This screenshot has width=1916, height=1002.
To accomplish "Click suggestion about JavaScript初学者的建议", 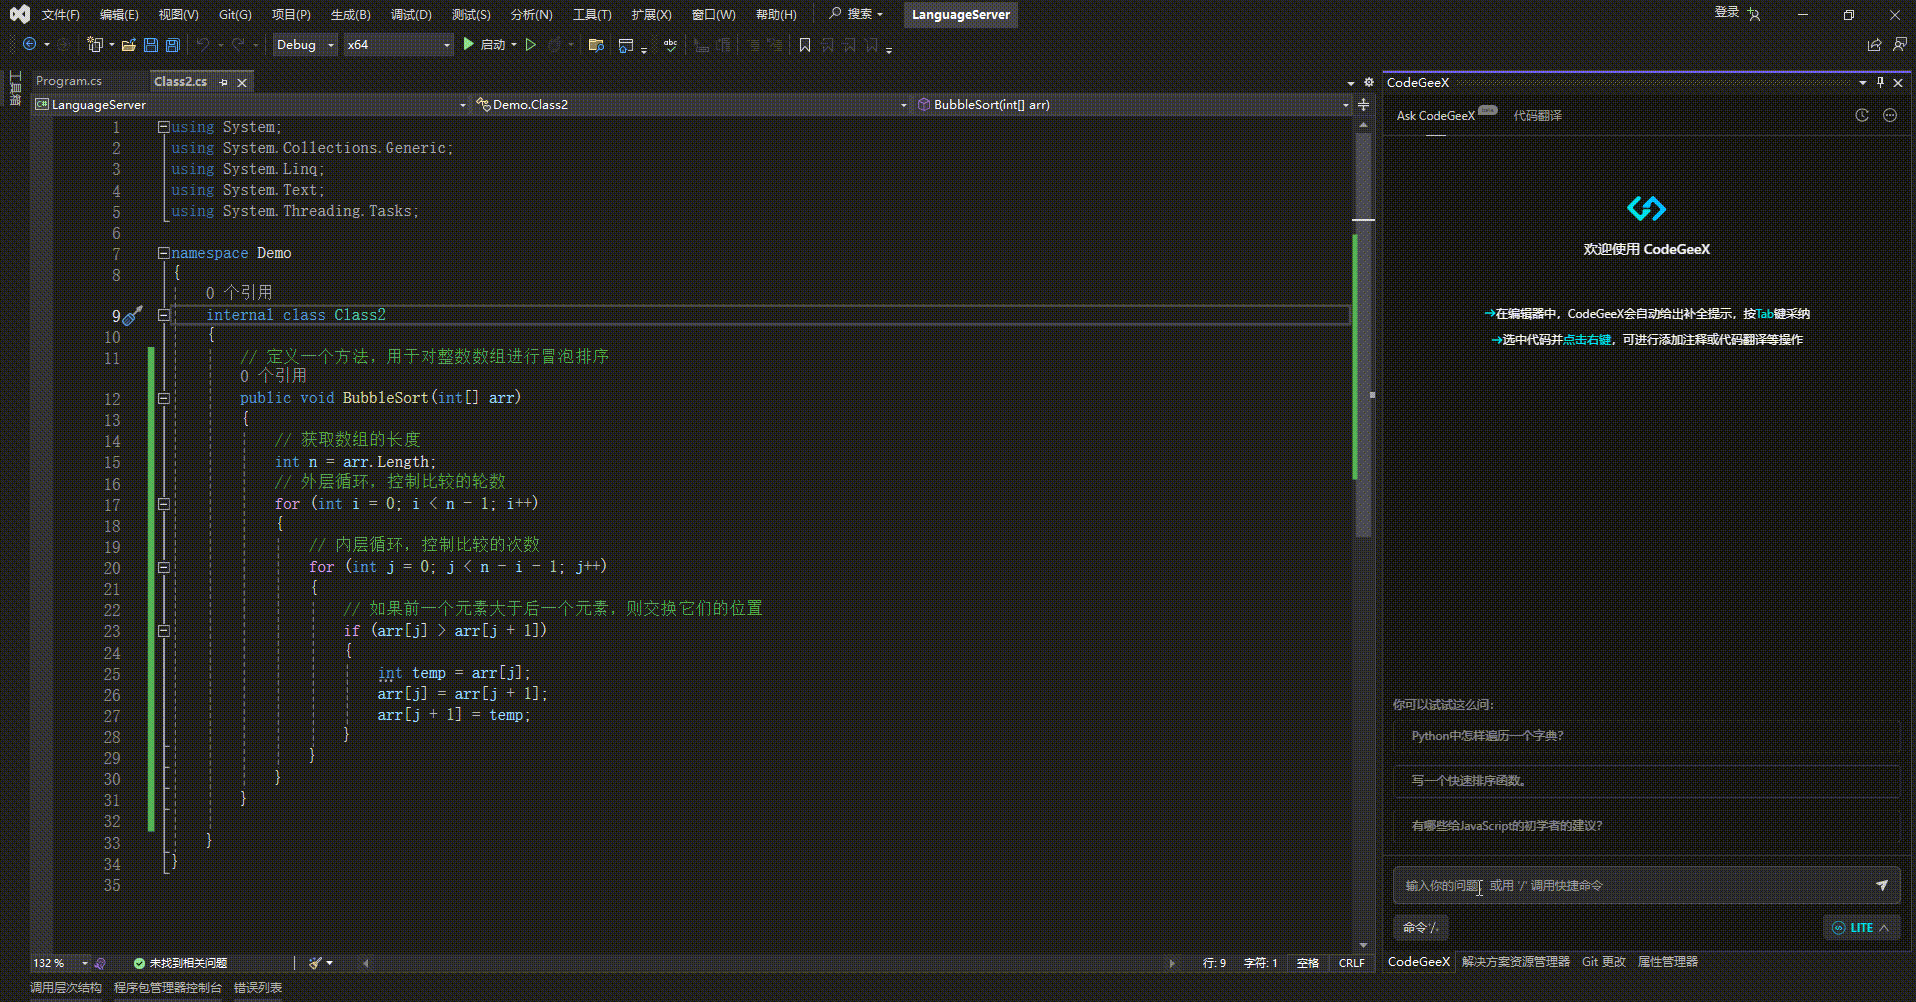I will (1646, 826).
